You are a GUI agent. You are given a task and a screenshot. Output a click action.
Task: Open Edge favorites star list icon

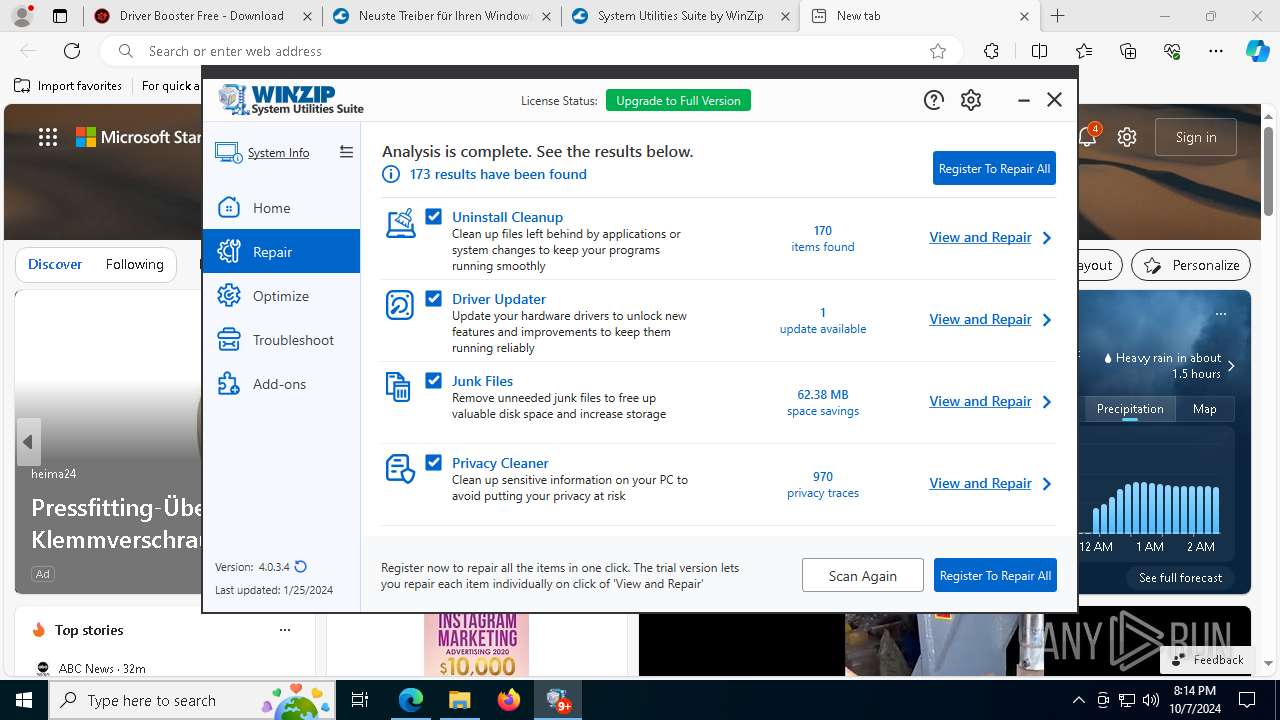[x=1084, y=51]
